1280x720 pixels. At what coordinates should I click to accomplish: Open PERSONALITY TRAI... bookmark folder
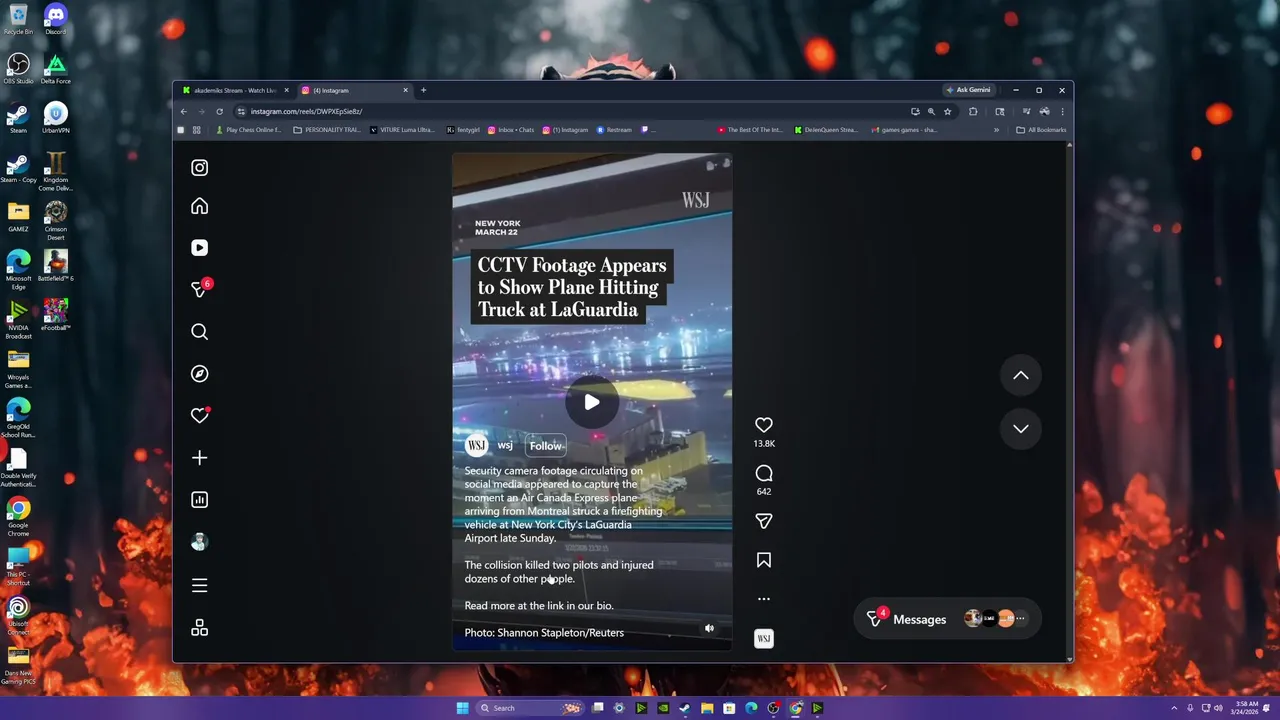(326, 130)
